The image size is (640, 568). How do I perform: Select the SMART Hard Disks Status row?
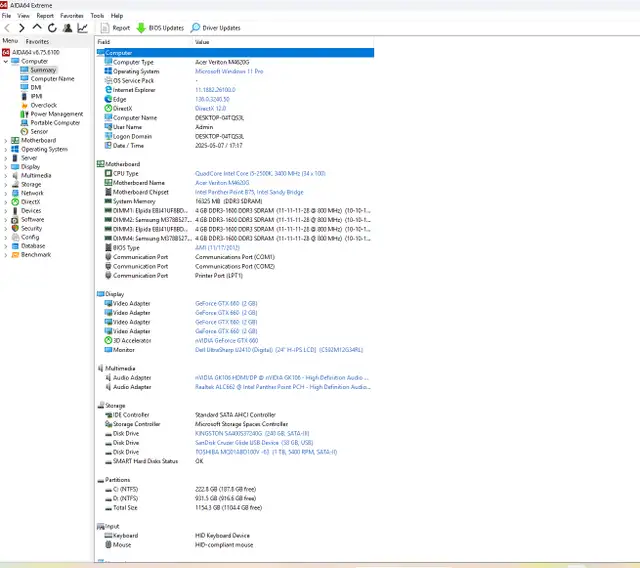coord(235,461)
